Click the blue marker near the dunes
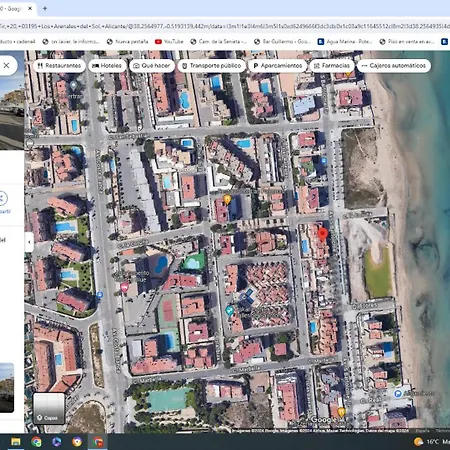The width and height of the screenshot is (450, 450). click(324, 161)
